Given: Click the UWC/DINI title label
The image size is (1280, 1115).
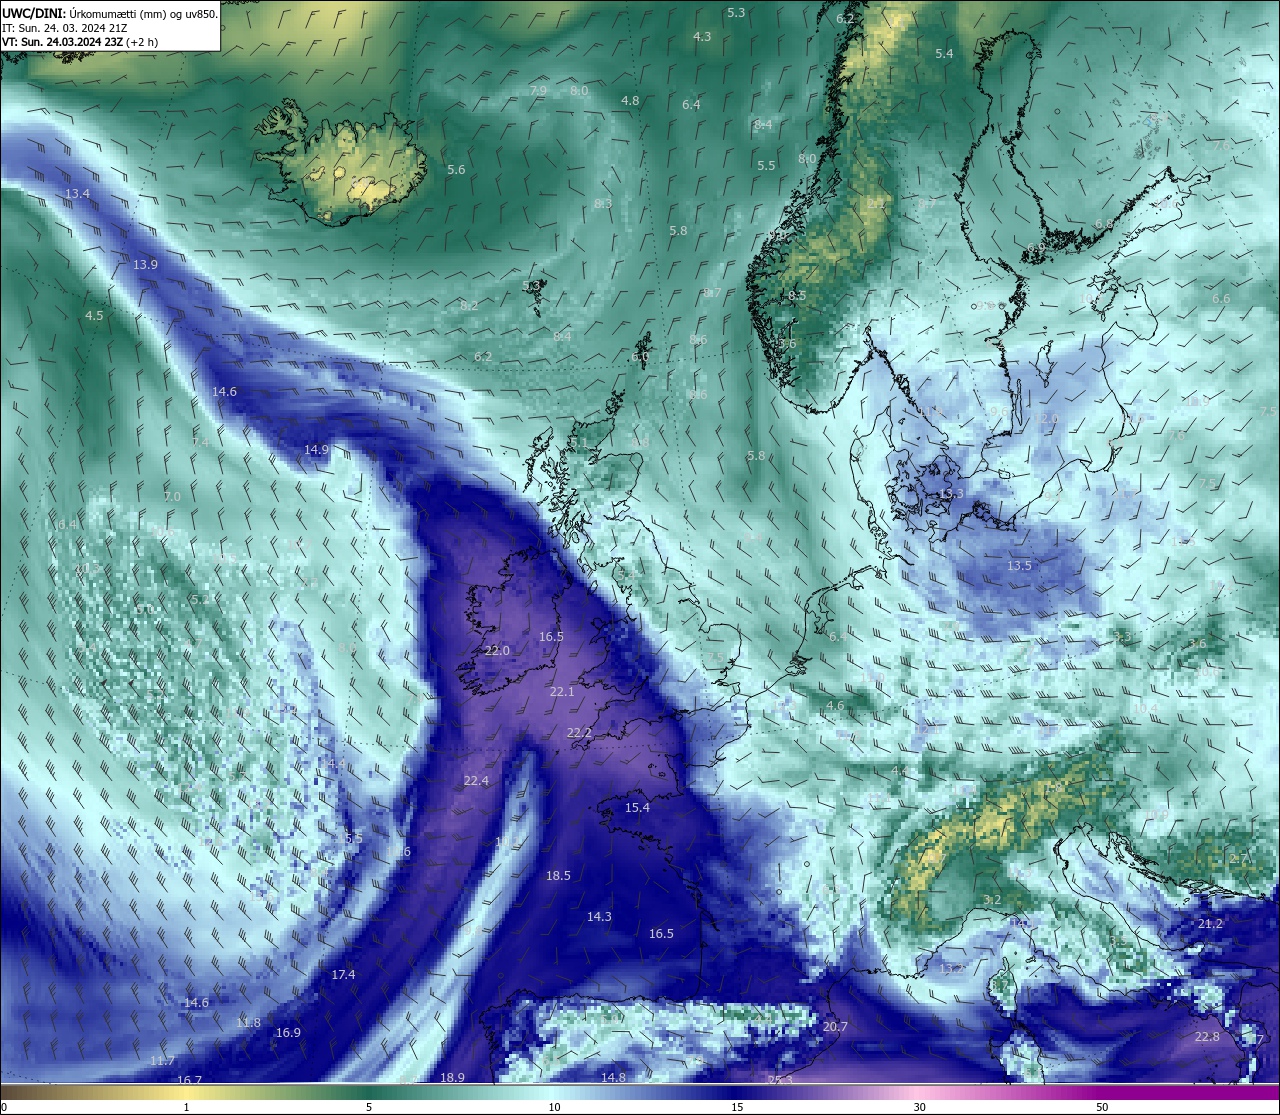Looking at the screenshot, I should 34,13.
